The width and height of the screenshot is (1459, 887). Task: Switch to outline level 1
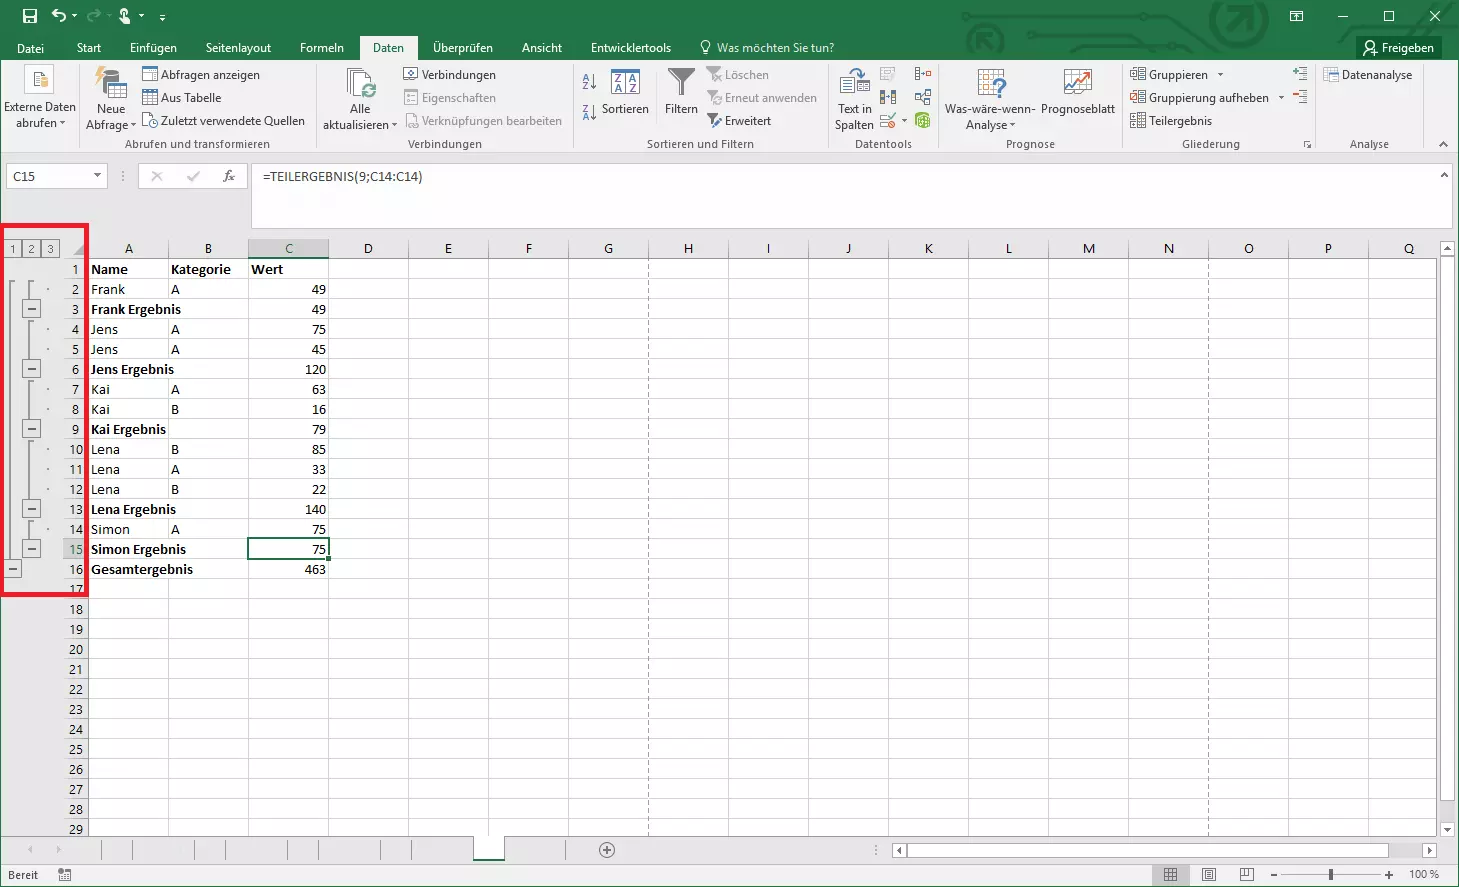(13, 249)
